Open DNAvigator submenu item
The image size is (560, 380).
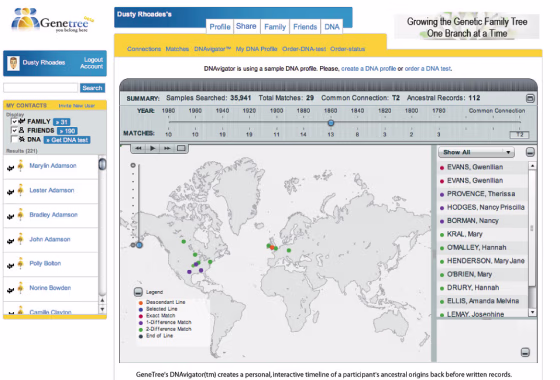point(212,49)
